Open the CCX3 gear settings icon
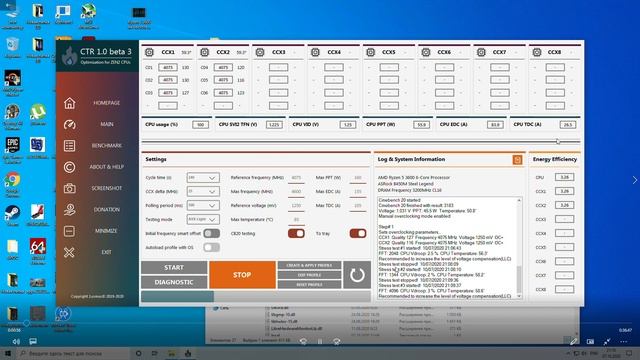 260,52
